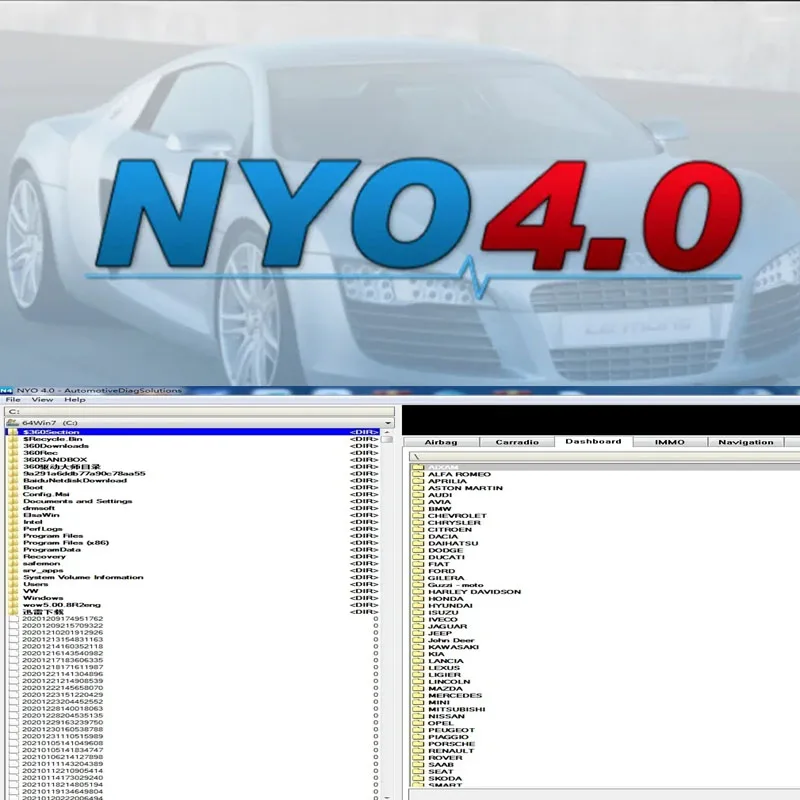The width and height of the screenshot is (800, 800).
Task: Select the 'wow5.00.8R2eng' folder
Action: coord(193,605)
